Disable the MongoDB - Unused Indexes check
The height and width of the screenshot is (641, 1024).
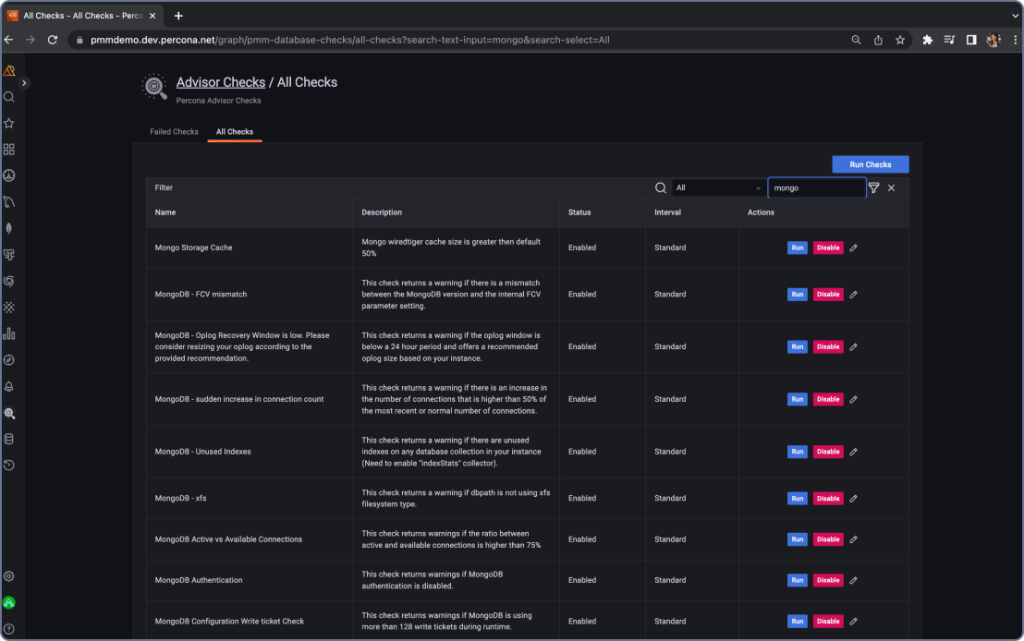click(x=827, y=452)
